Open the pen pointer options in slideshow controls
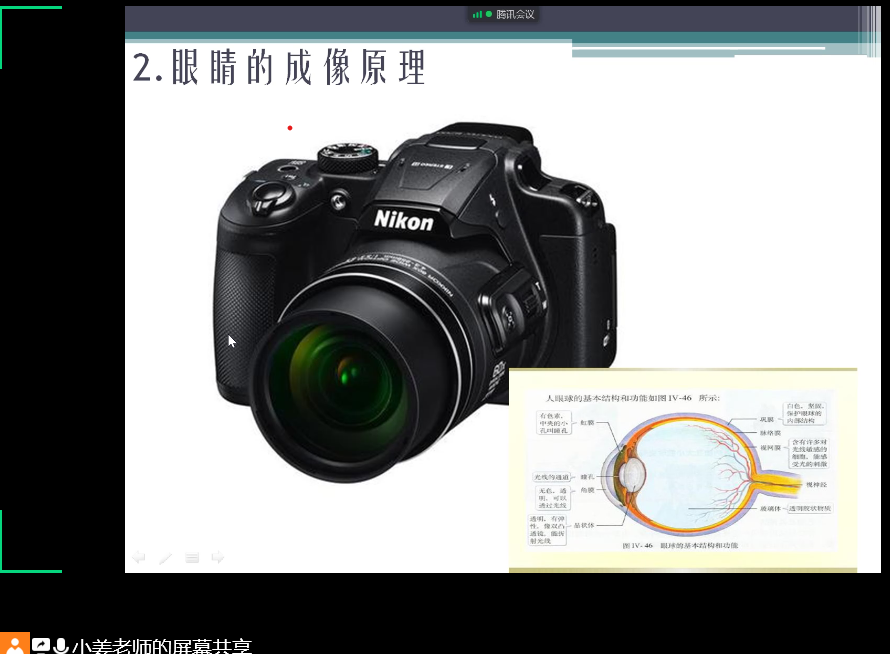 point(165,558)
